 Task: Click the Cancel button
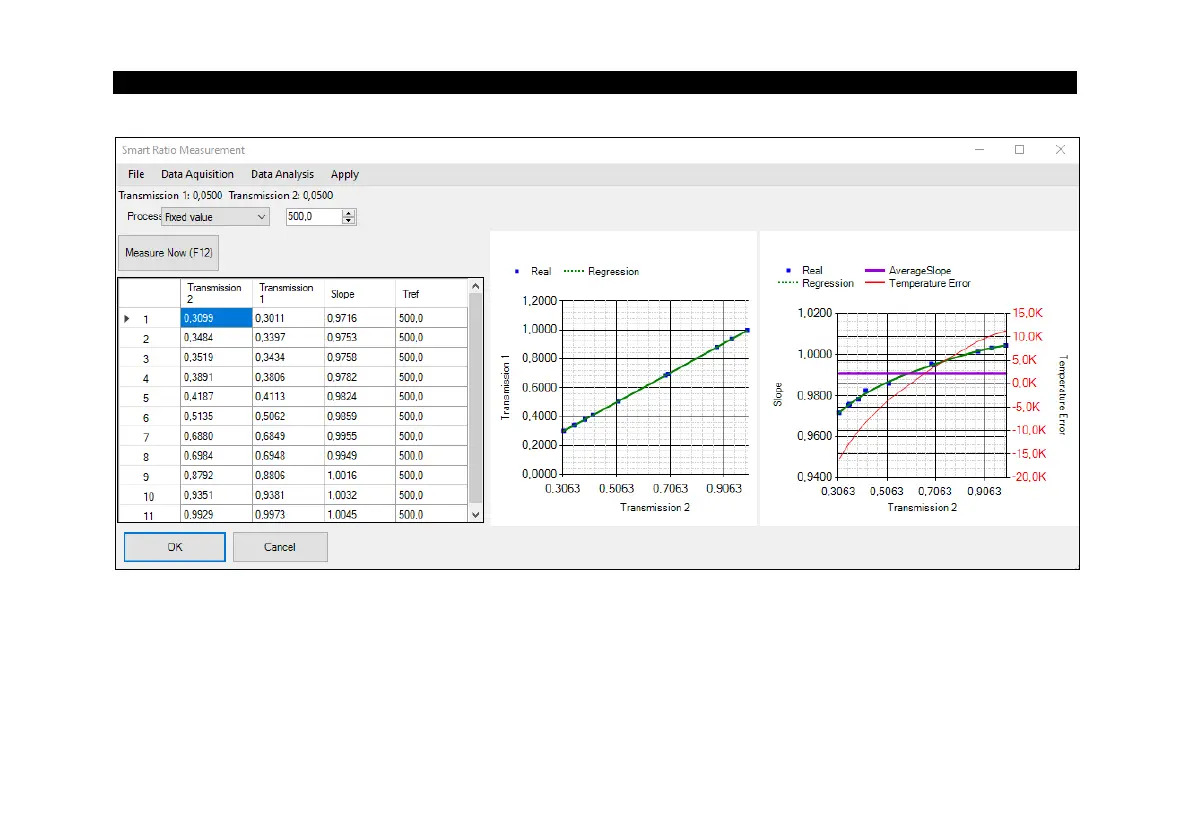coord(280,547)
